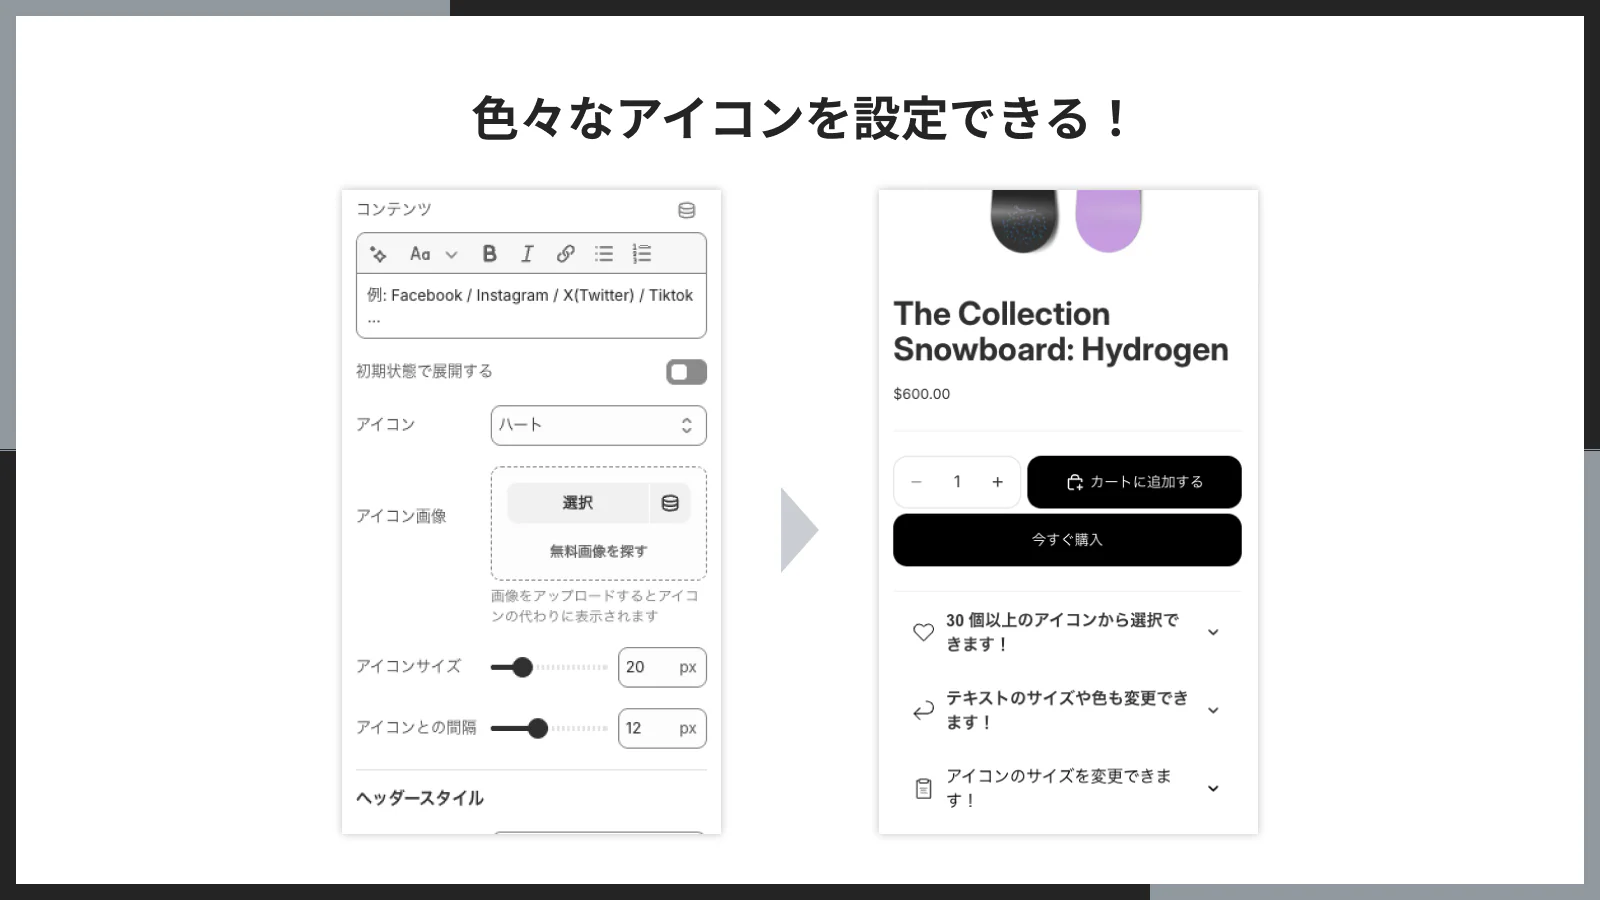The height and width of the screenshot is (900, 1600).
Task: Click the clipboard icon next to アイコンのサイズ accordion
Action: [922, 788]
